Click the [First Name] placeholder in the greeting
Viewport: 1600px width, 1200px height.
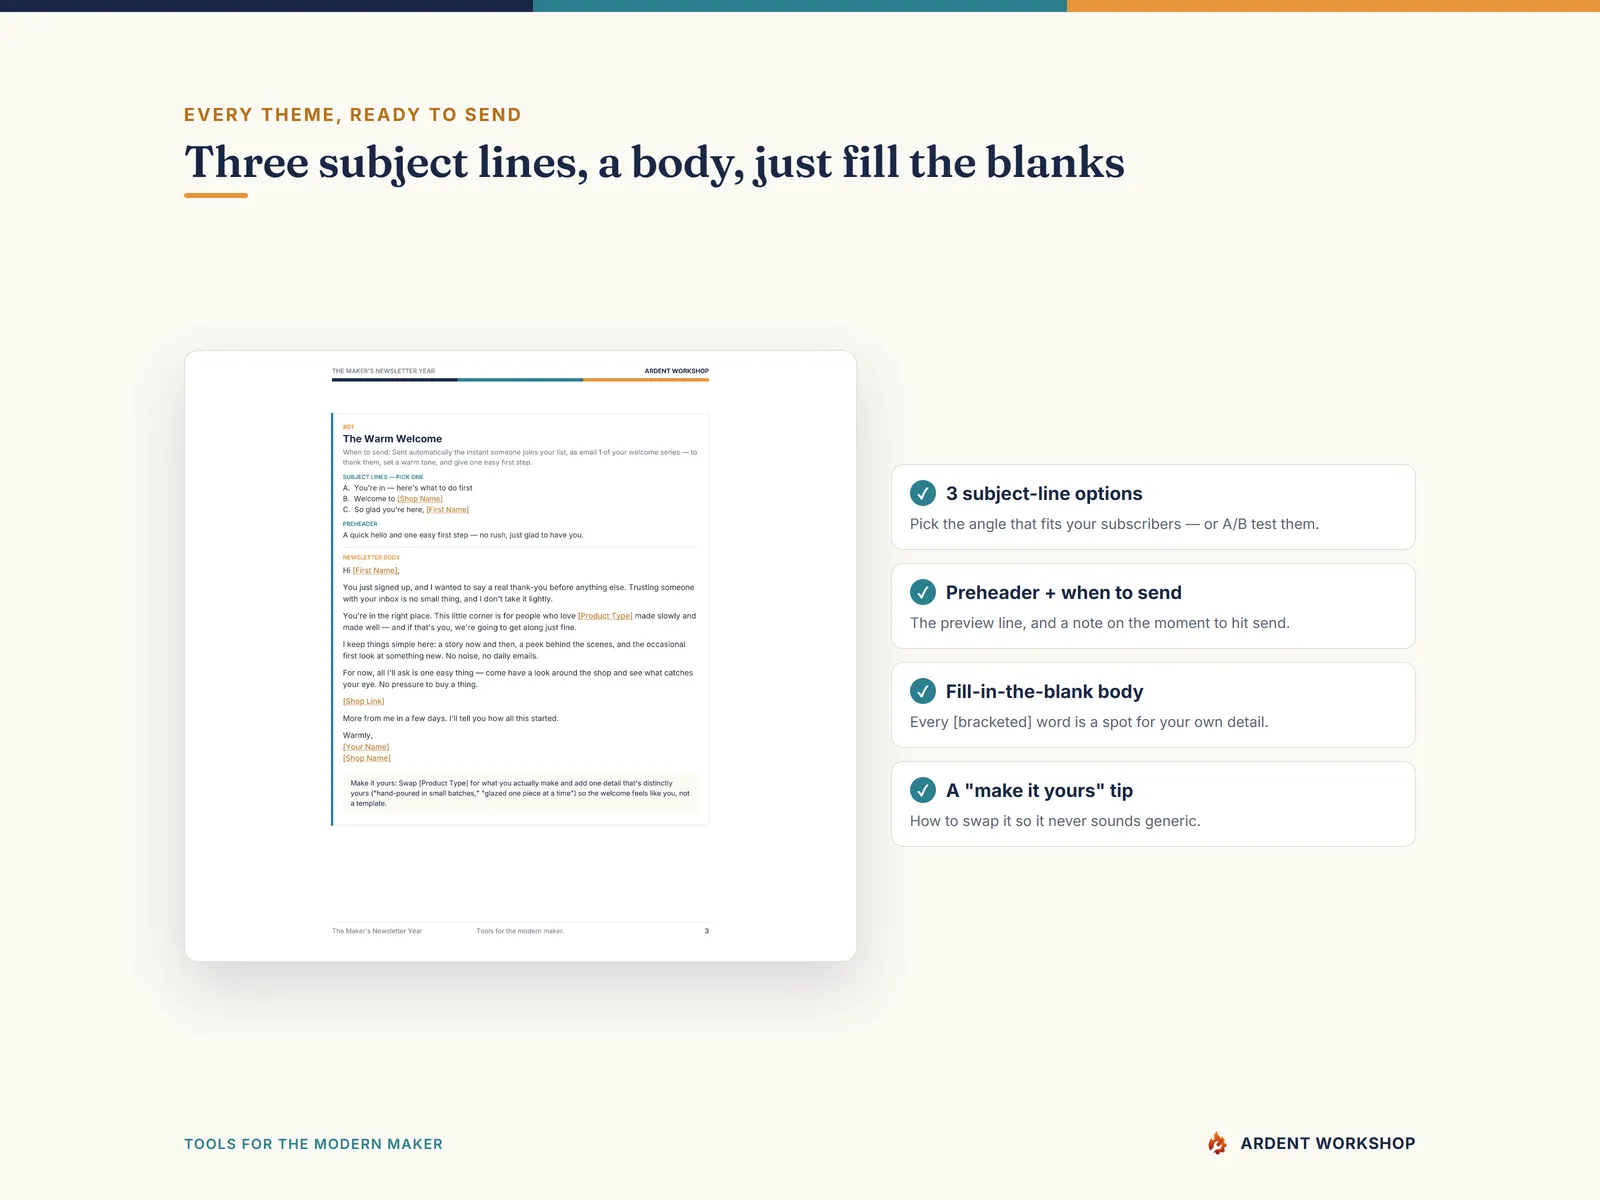(x=375, y=571)
